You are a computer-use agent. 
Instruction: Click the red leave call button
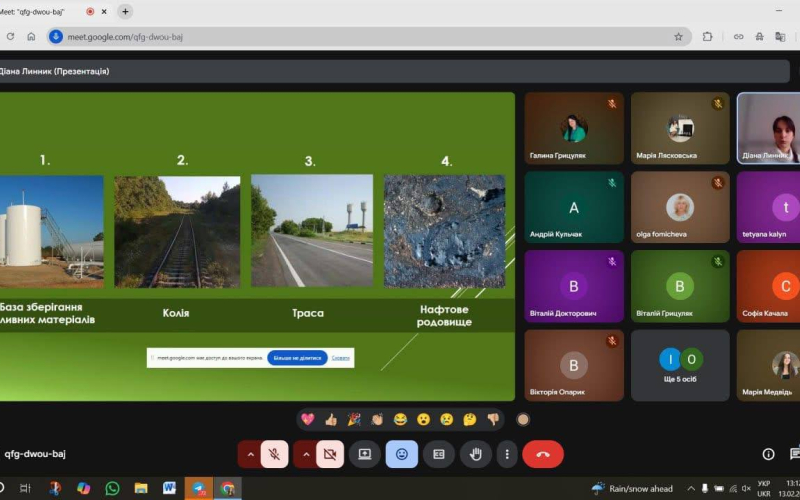(543, 454)
